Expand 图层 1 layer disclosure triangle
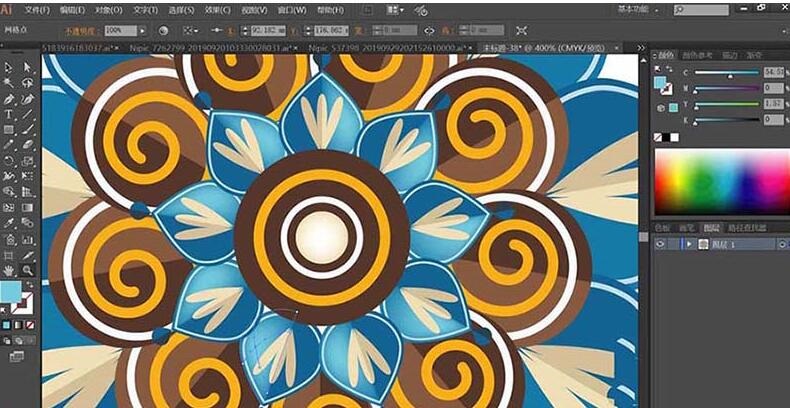790x408 pixels. (x=688, y=244)
